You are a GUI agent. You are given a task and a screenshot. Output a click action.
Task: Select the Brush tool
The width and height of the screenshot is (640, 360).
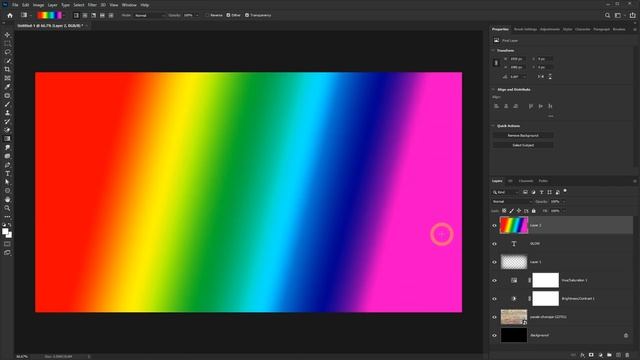point(7,104)
